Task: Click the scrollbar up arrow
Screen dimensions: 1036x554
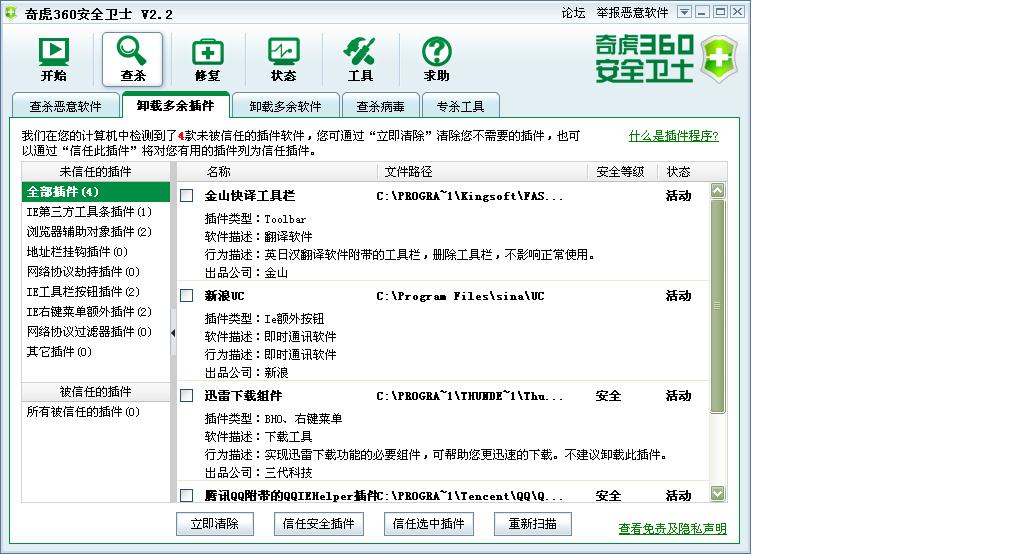Action: pos(718,190)
